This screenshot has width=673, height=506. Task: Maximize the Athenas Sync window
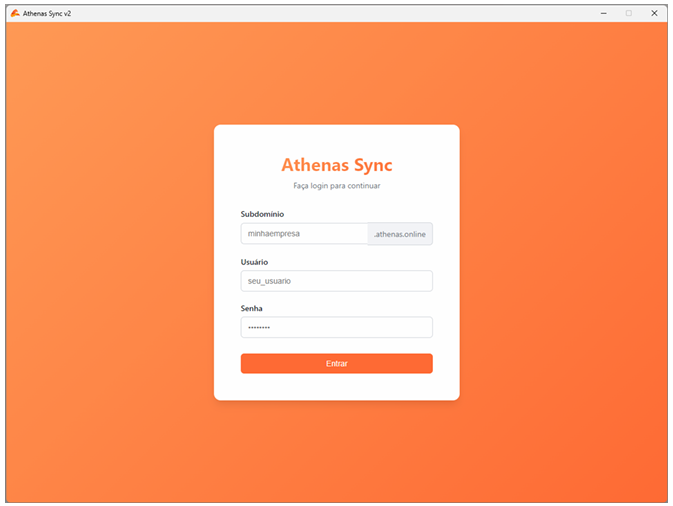click(x=629, y=13)
